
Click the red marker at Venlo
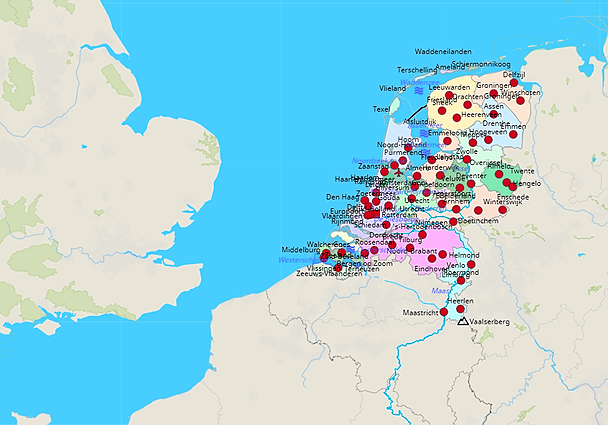pyautogui.click(x=472, y=266)
